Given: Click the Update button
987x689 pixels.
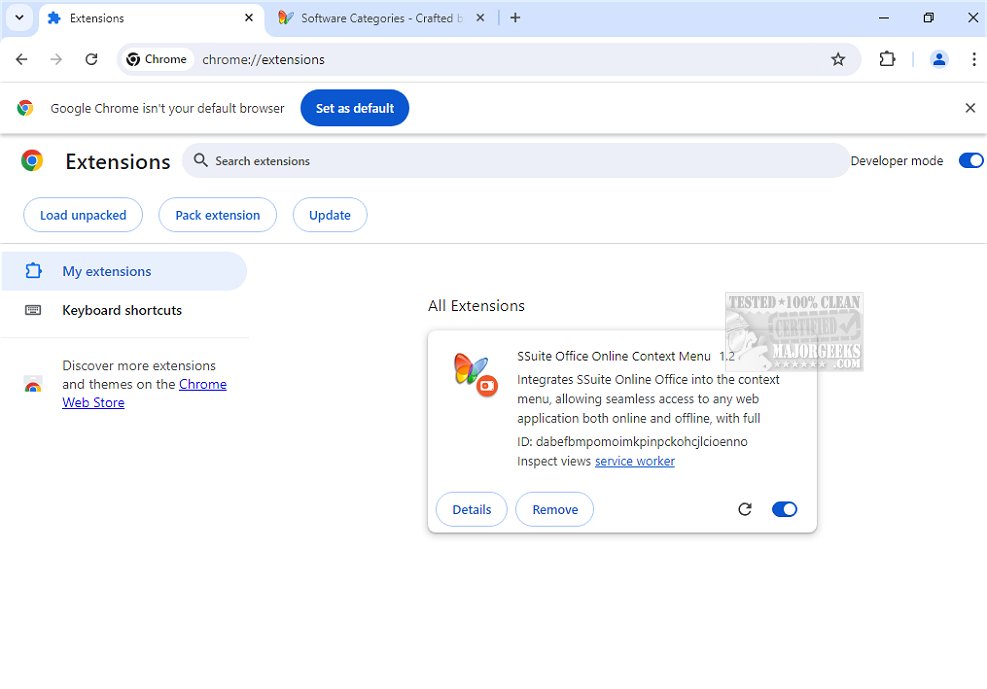Looking at the screenshot, I should tap(329, 215).
